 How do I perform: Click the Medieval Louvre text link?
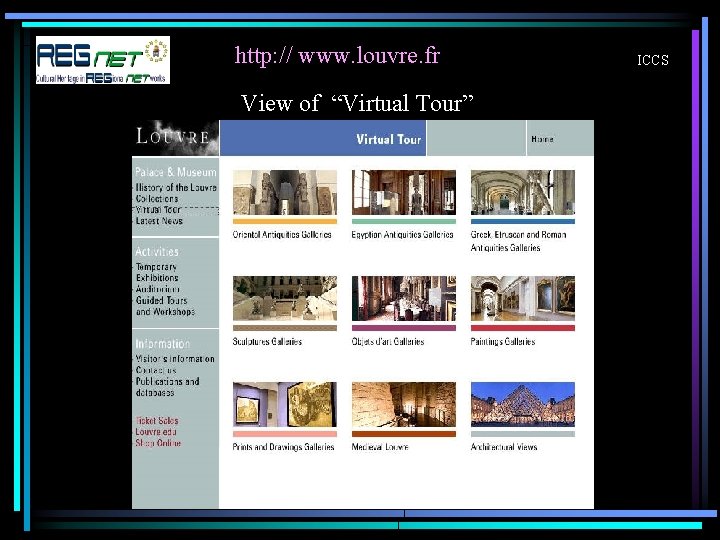click(380, 447)
